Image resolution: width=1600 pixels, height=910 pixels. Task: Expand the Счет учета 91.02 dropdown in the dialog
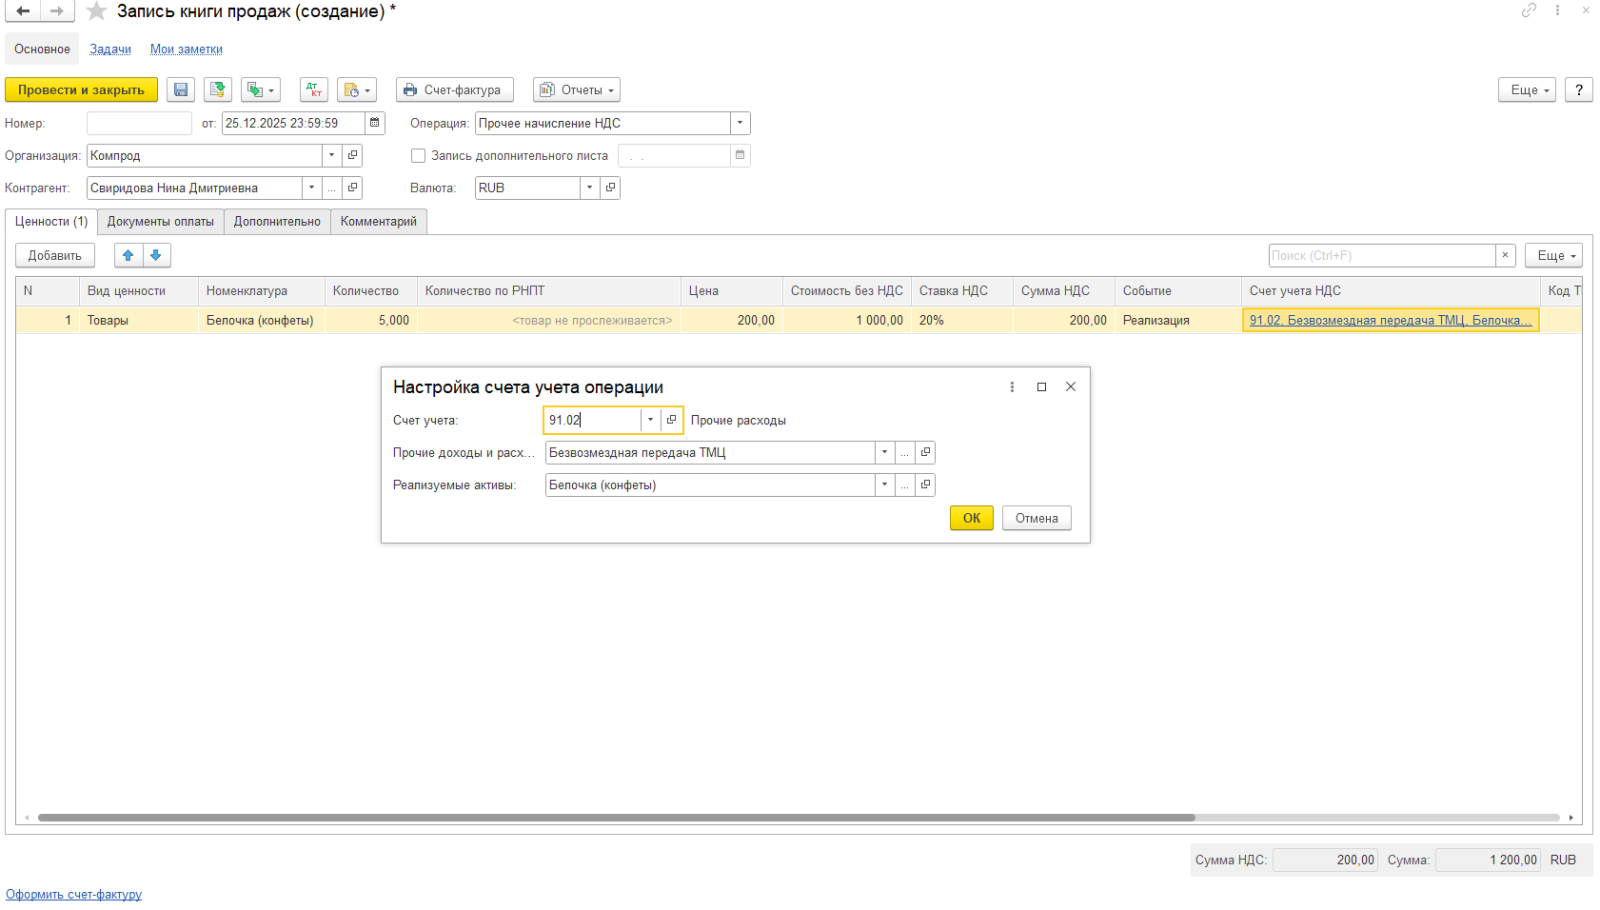coord(650,420)
